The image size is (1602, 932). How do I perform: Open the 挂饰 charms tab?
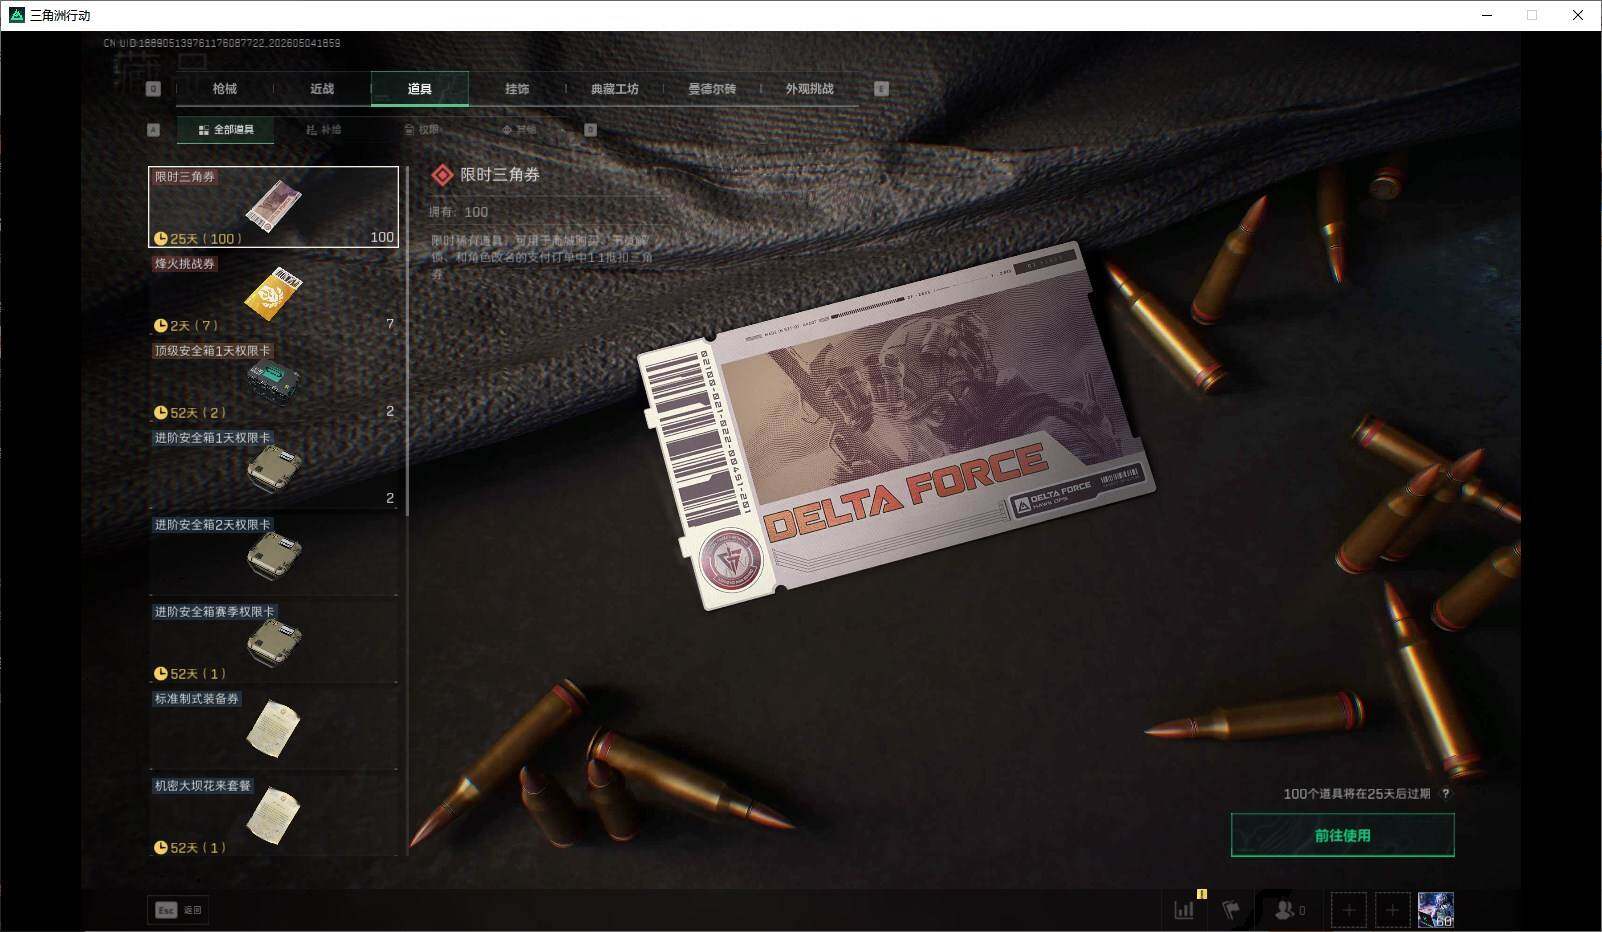[x=517, y=89]
